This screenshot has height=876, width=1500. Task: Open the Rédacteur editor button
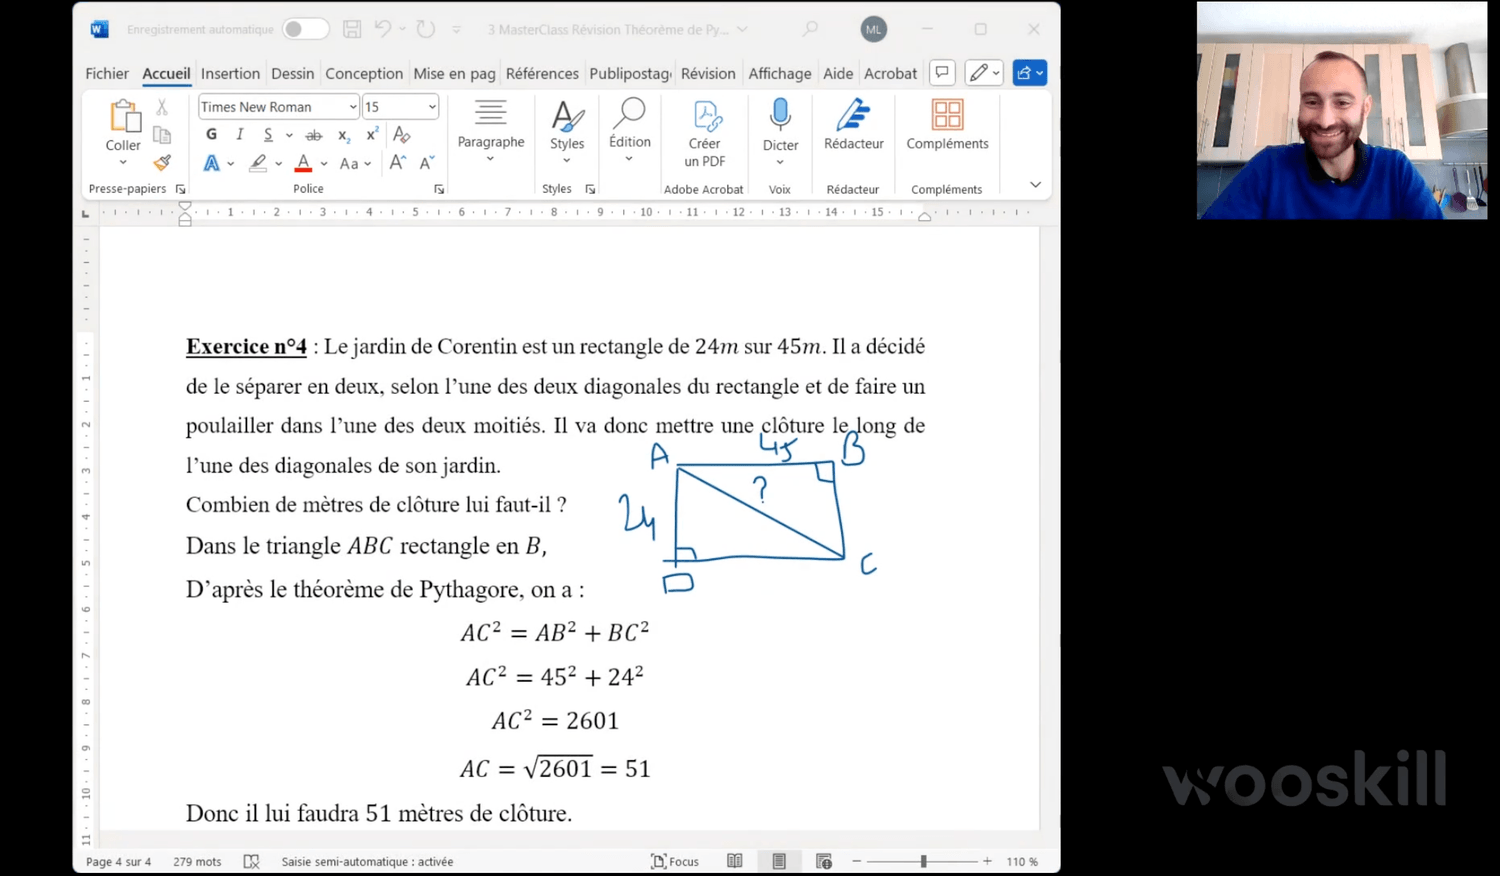coord(854,125)
